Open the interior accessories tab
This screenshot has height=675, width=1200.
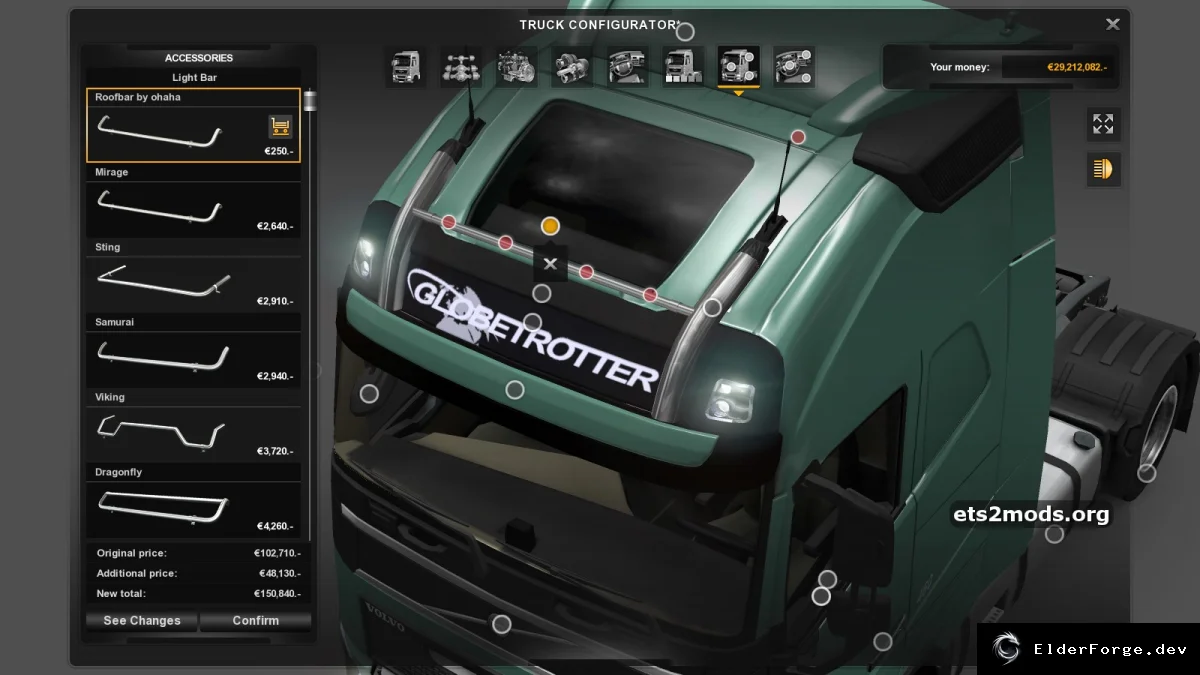click(793, 67)
